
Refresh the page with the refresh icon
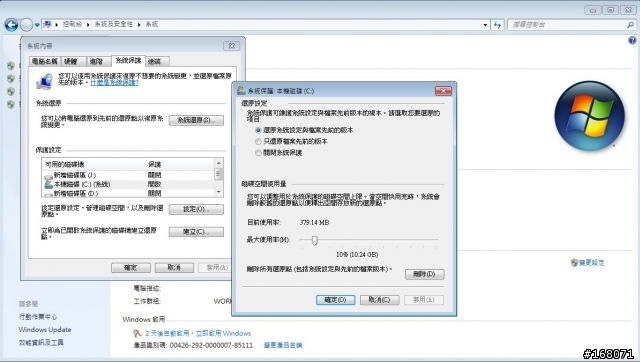tap(497, 25)
